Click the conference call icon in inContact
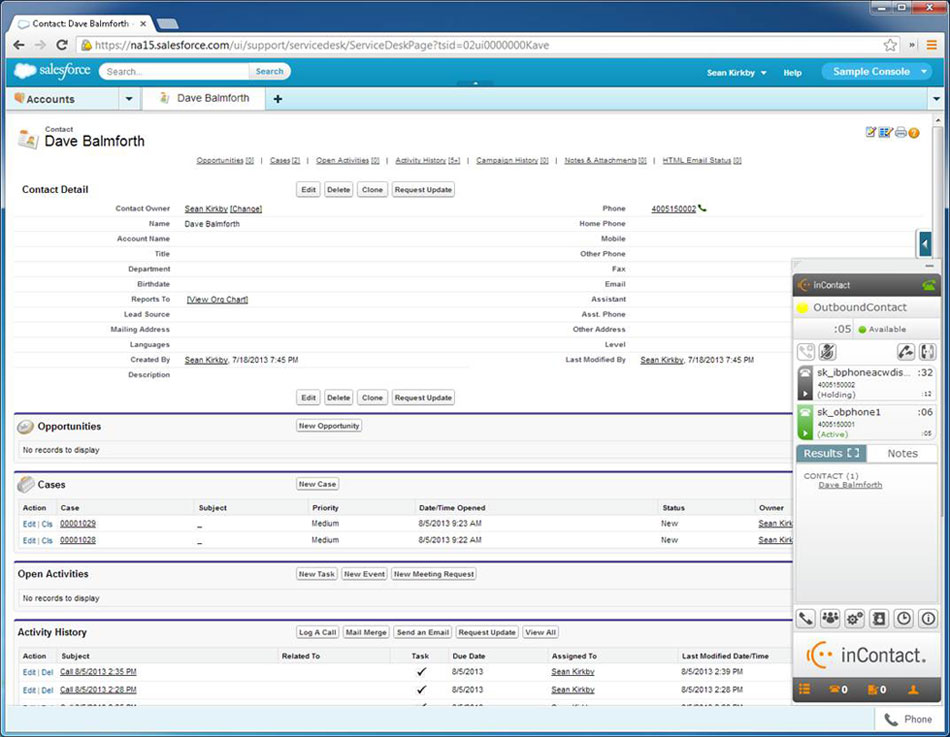This screenshot has width=950, height=737. tap(927, 352)
